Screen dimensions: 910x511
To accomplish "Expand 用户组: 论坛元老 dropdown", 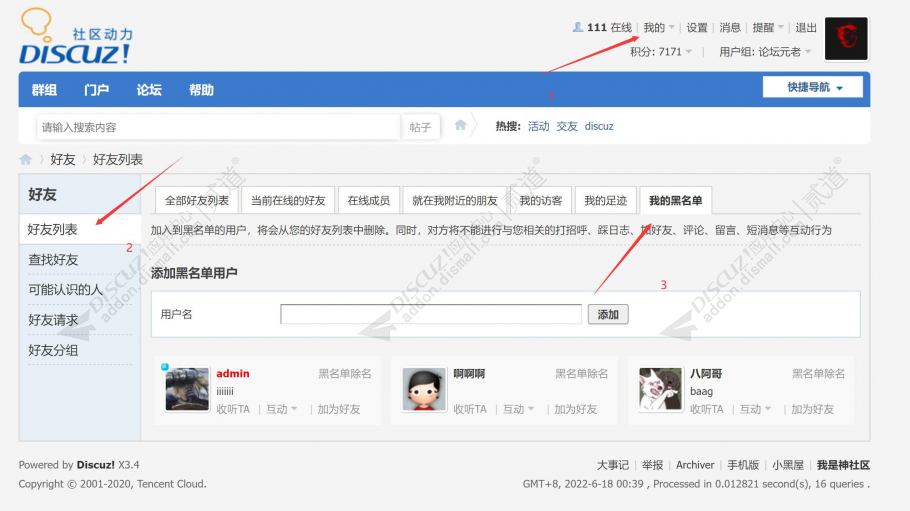I will click(765, 52).
